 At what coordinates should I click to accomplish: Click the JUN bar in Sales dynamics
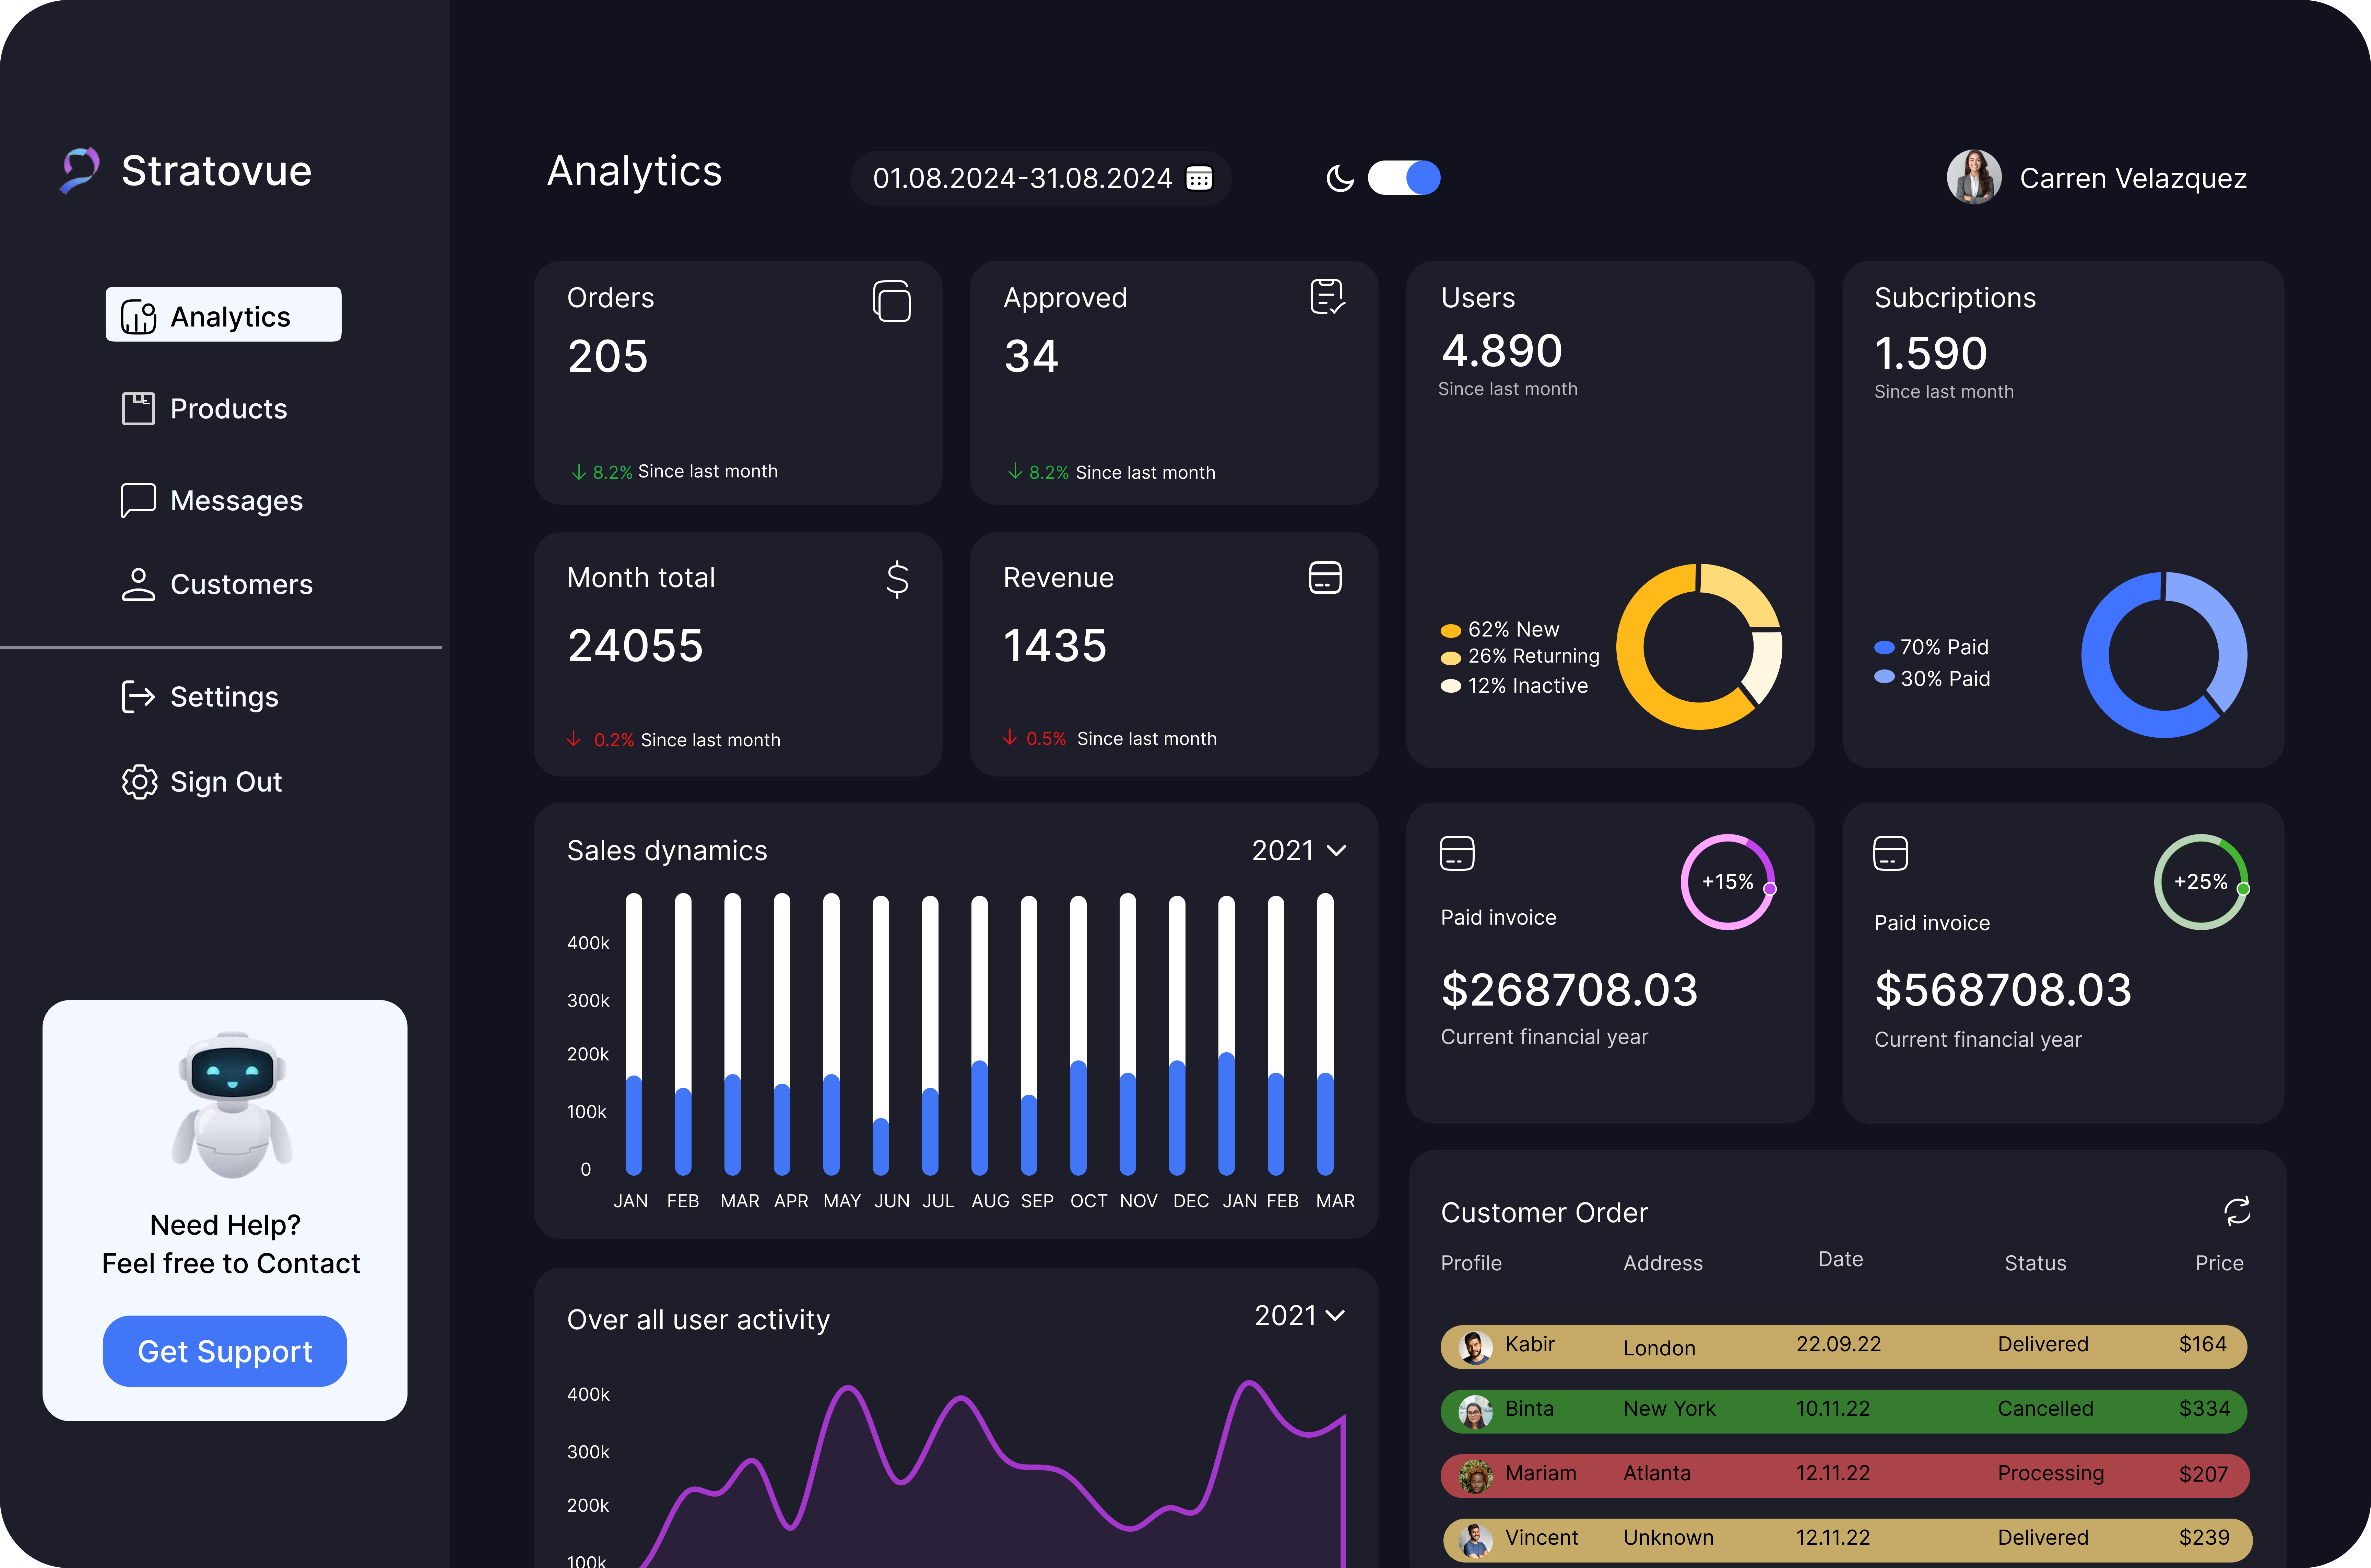[x=881, y=1035]
